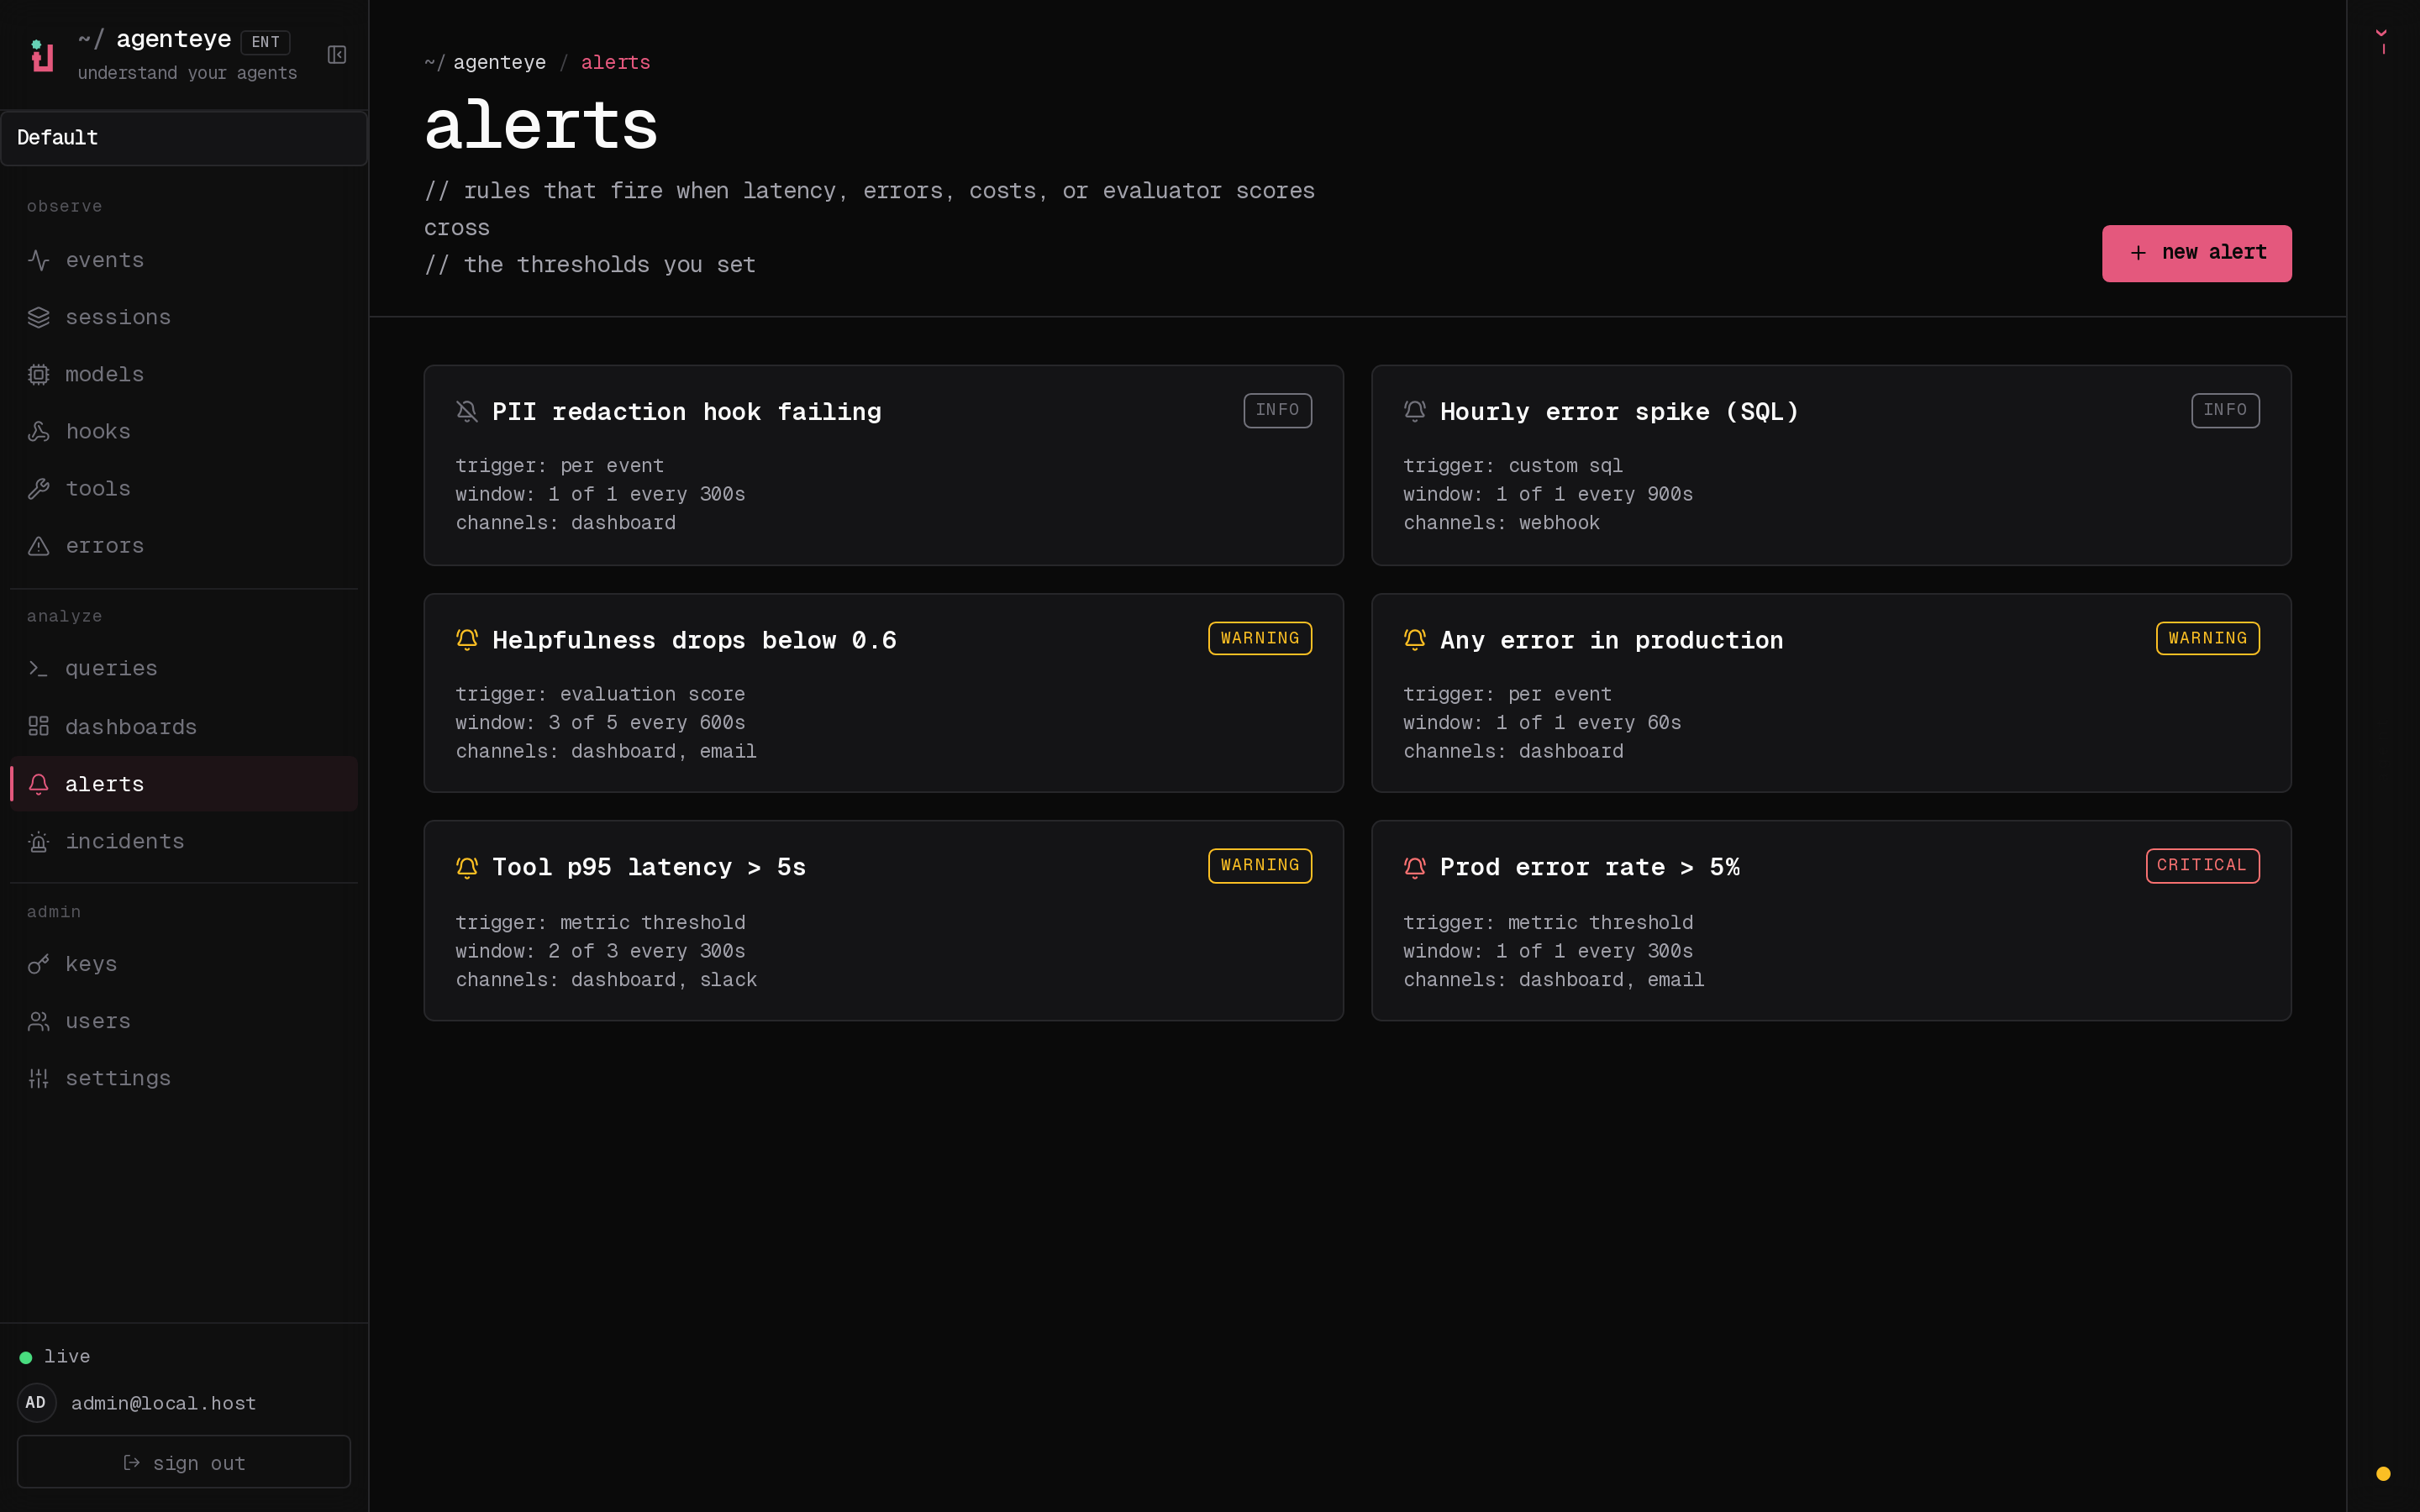The width and height of the screenshot is (2420, 1512).
Task: Toggle bell on Hourly error spike alert
Action: [x=1415, y=411]
